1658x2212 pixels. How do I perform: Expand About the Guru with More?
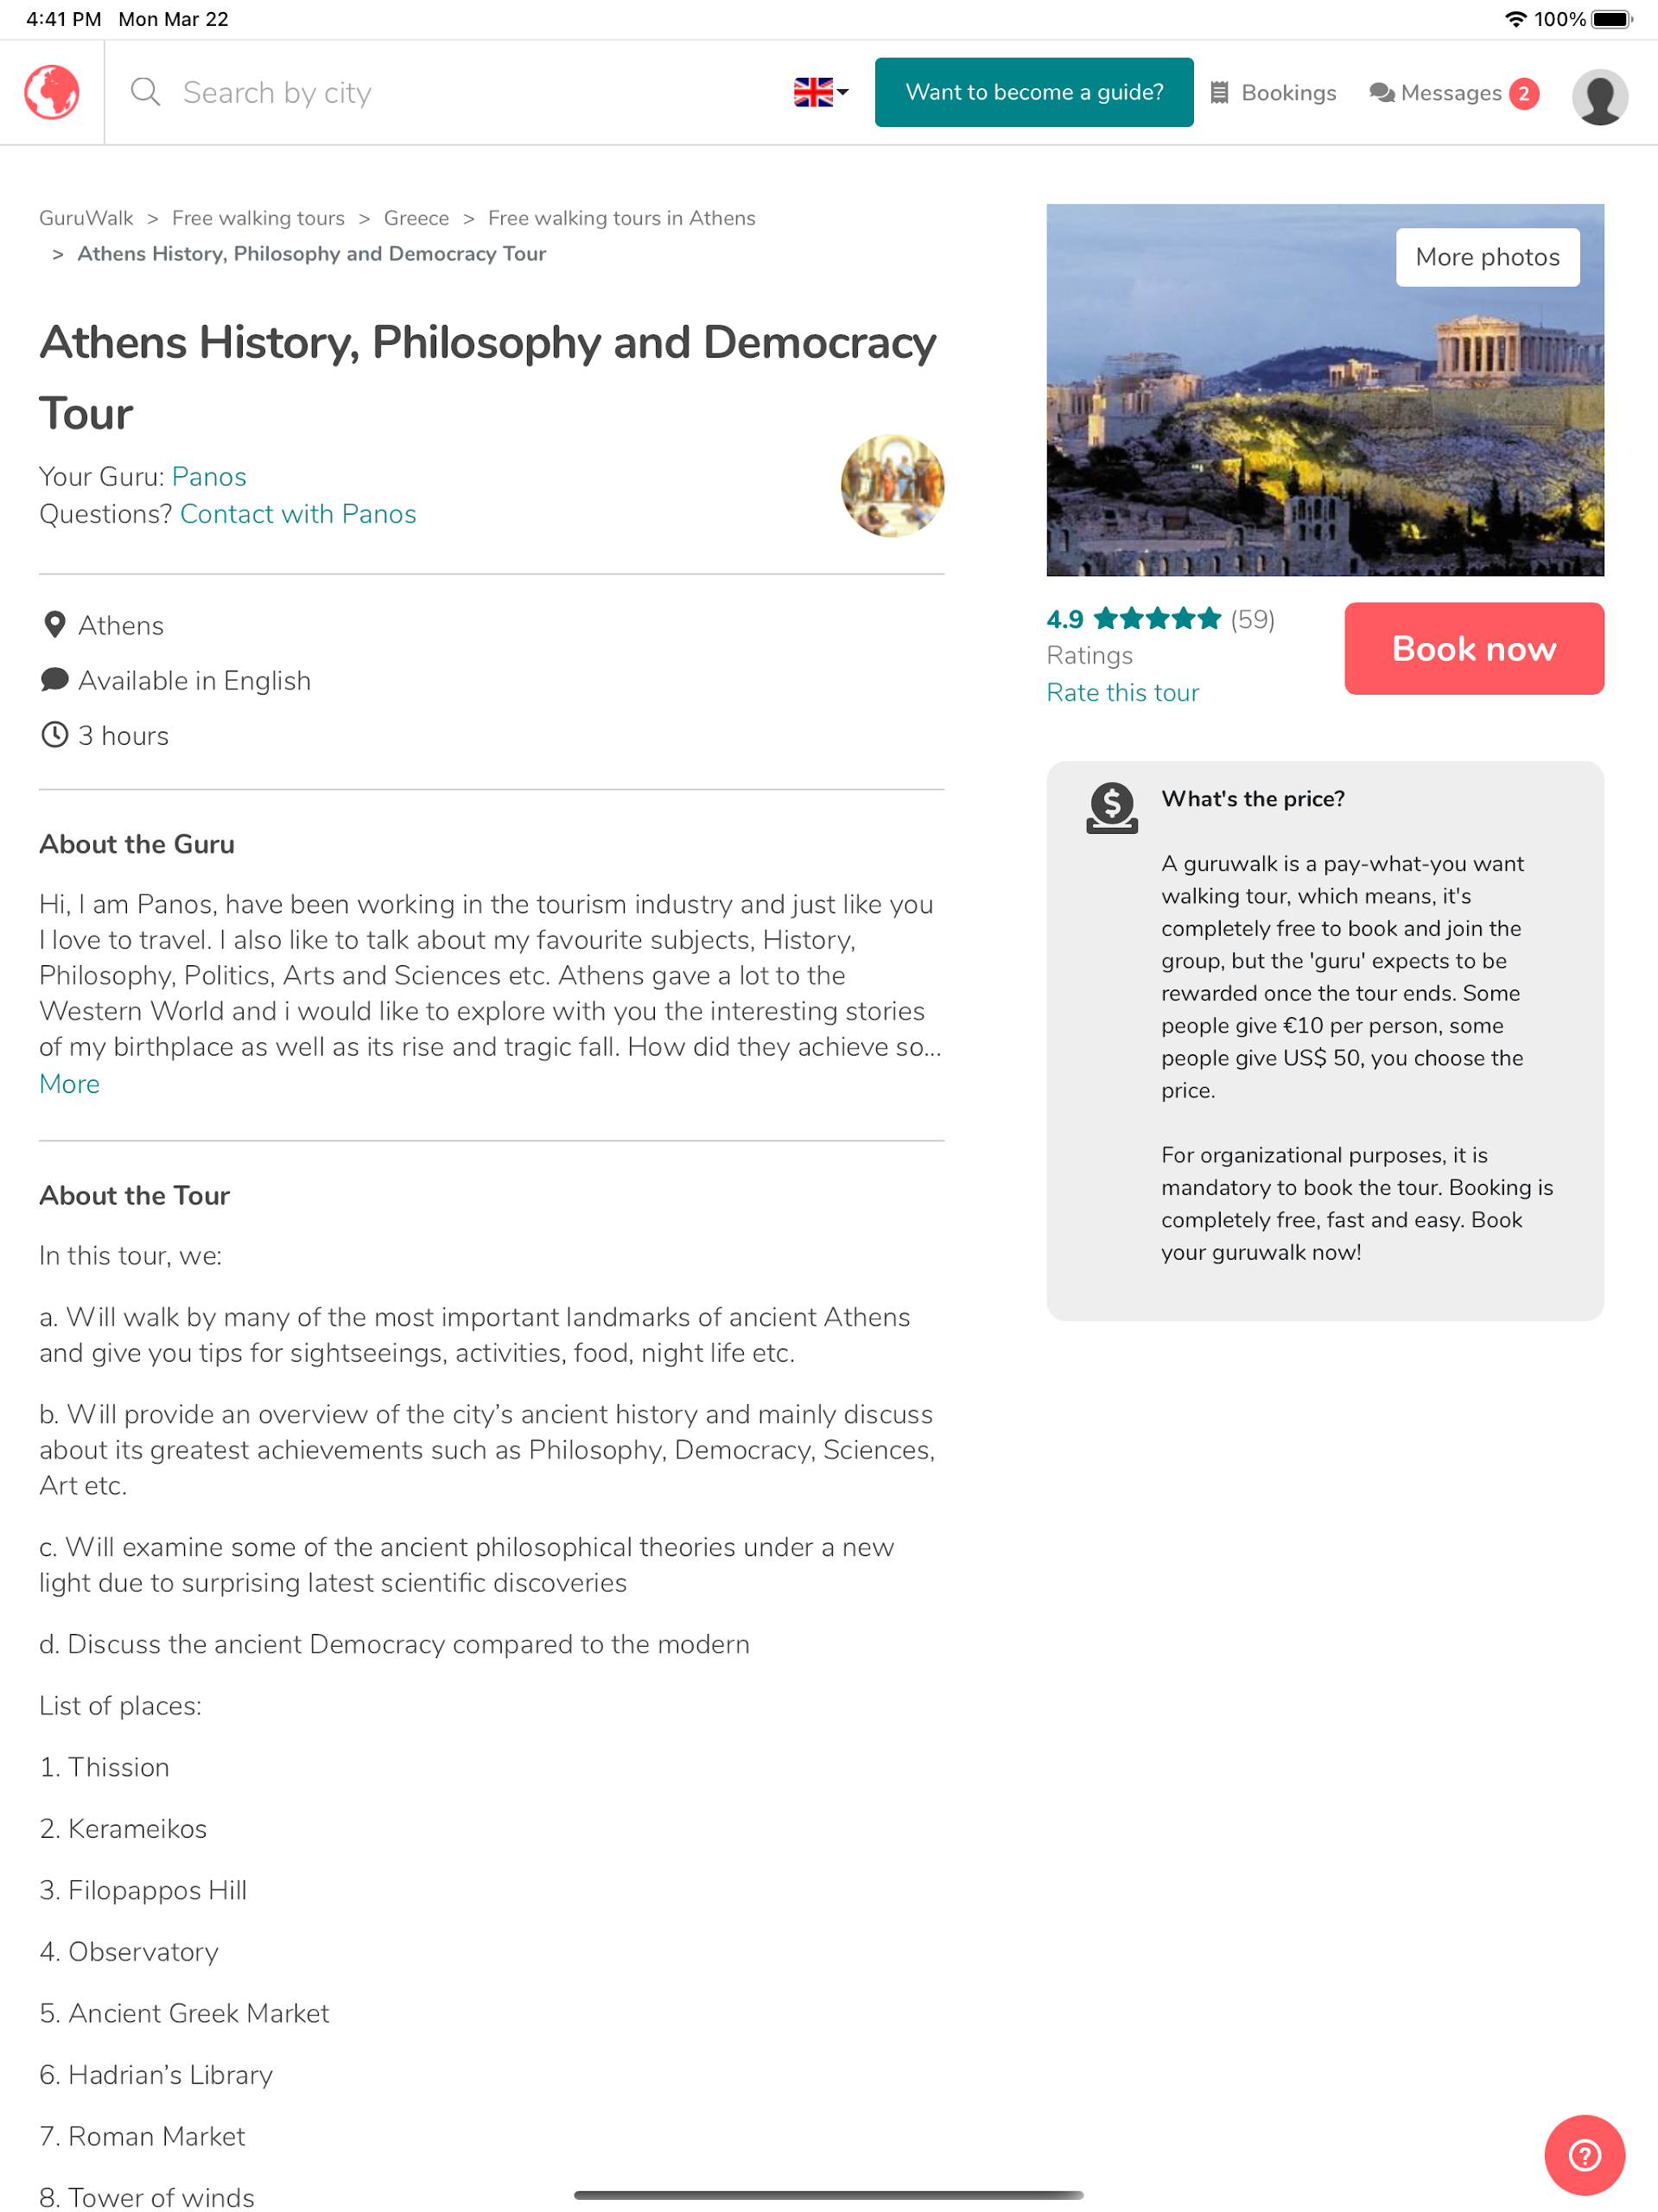point(69,1083)
